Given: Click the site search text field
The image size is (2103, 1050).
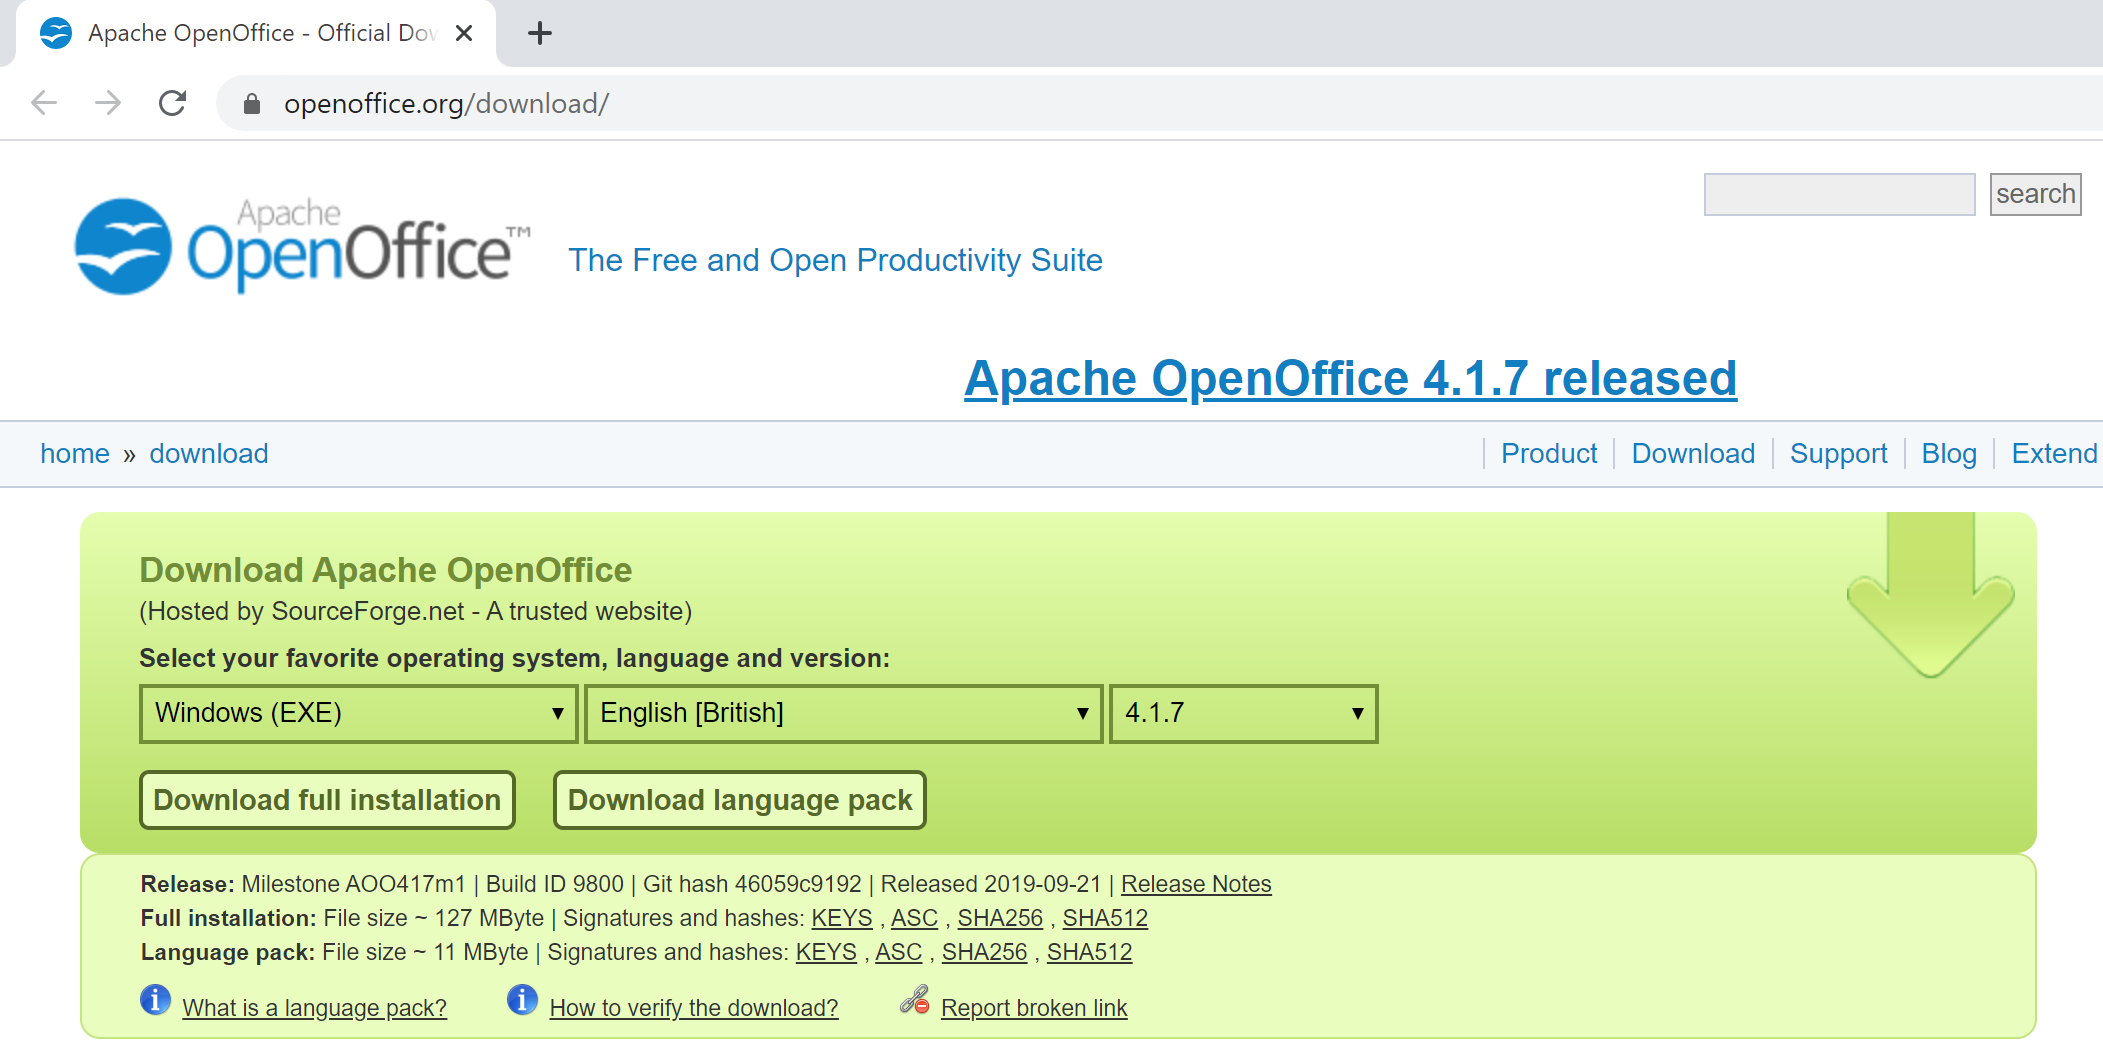Looking at the screenshot, I should (x=1838, y=194).
